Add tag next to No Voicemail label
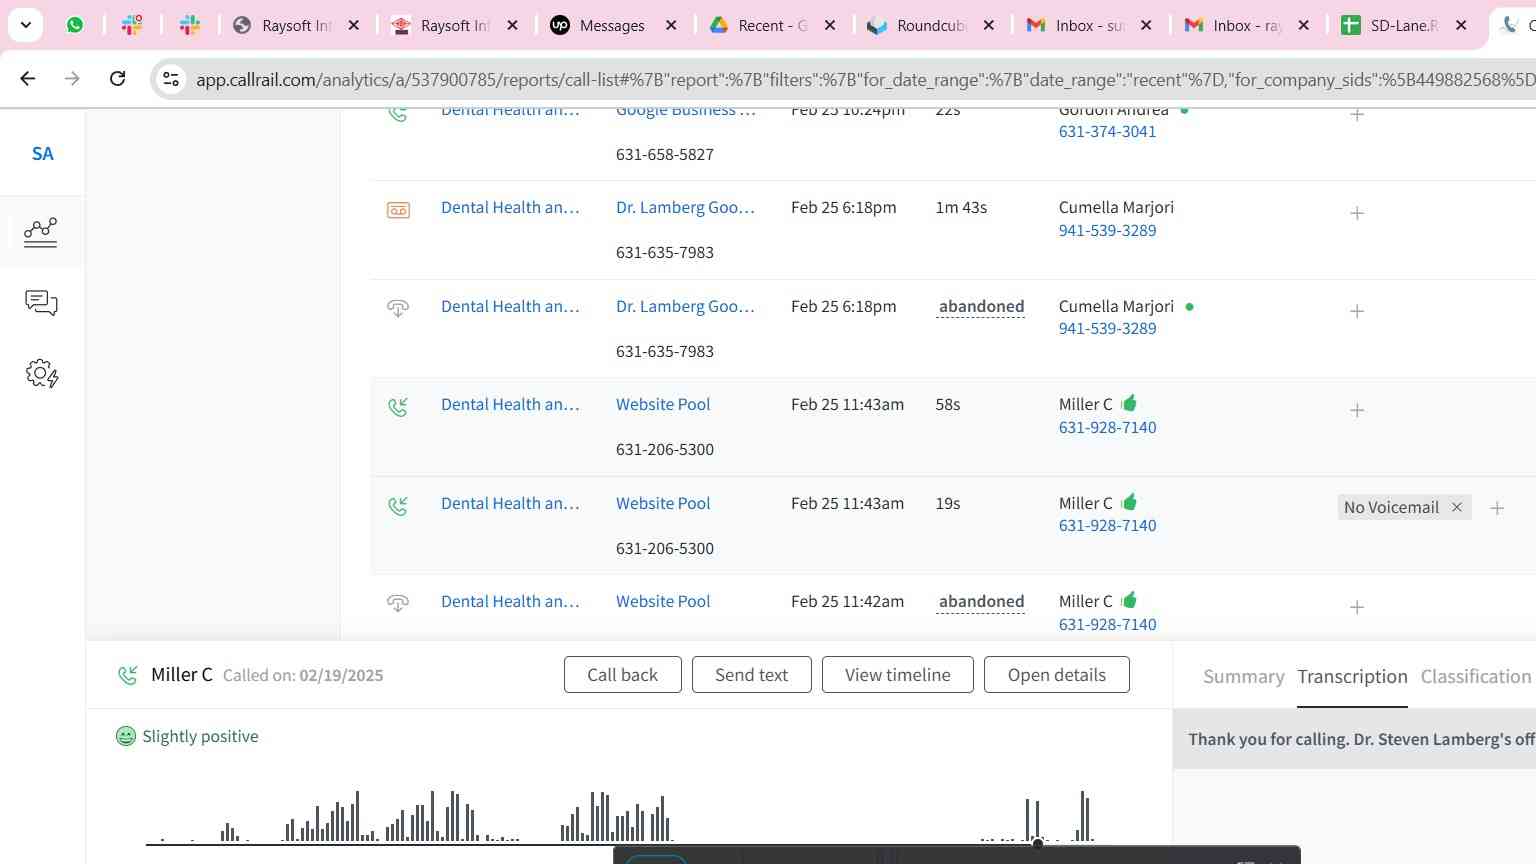The image size is (1536, 864). point(1497,508)
